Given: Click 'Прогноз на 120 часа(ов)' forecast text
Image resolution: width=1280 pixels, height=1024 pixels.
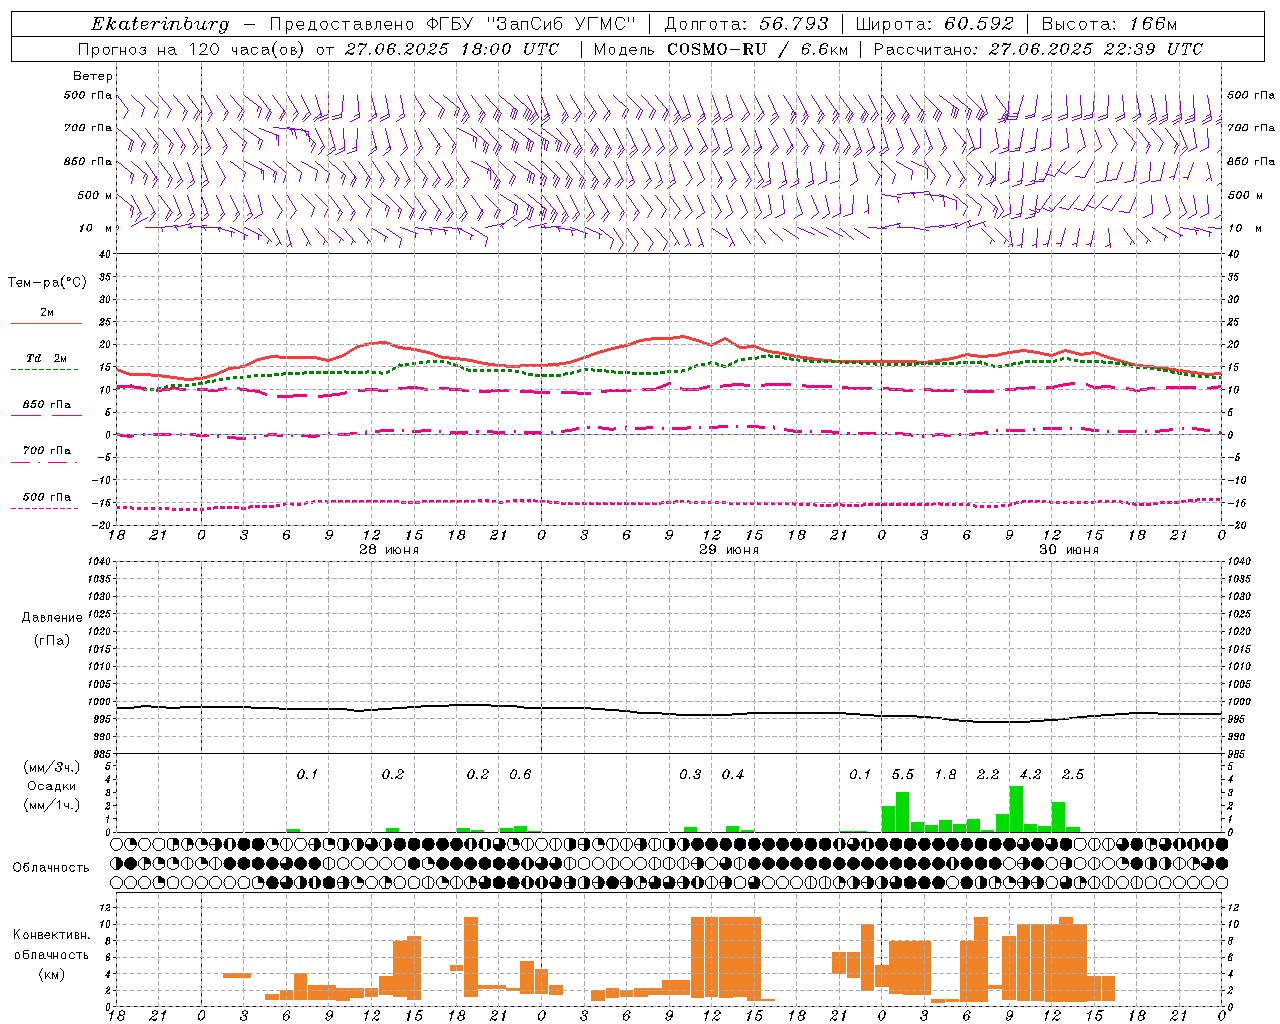Looking at the screenshot, I should pyautogui.click(x=193, y=49).
